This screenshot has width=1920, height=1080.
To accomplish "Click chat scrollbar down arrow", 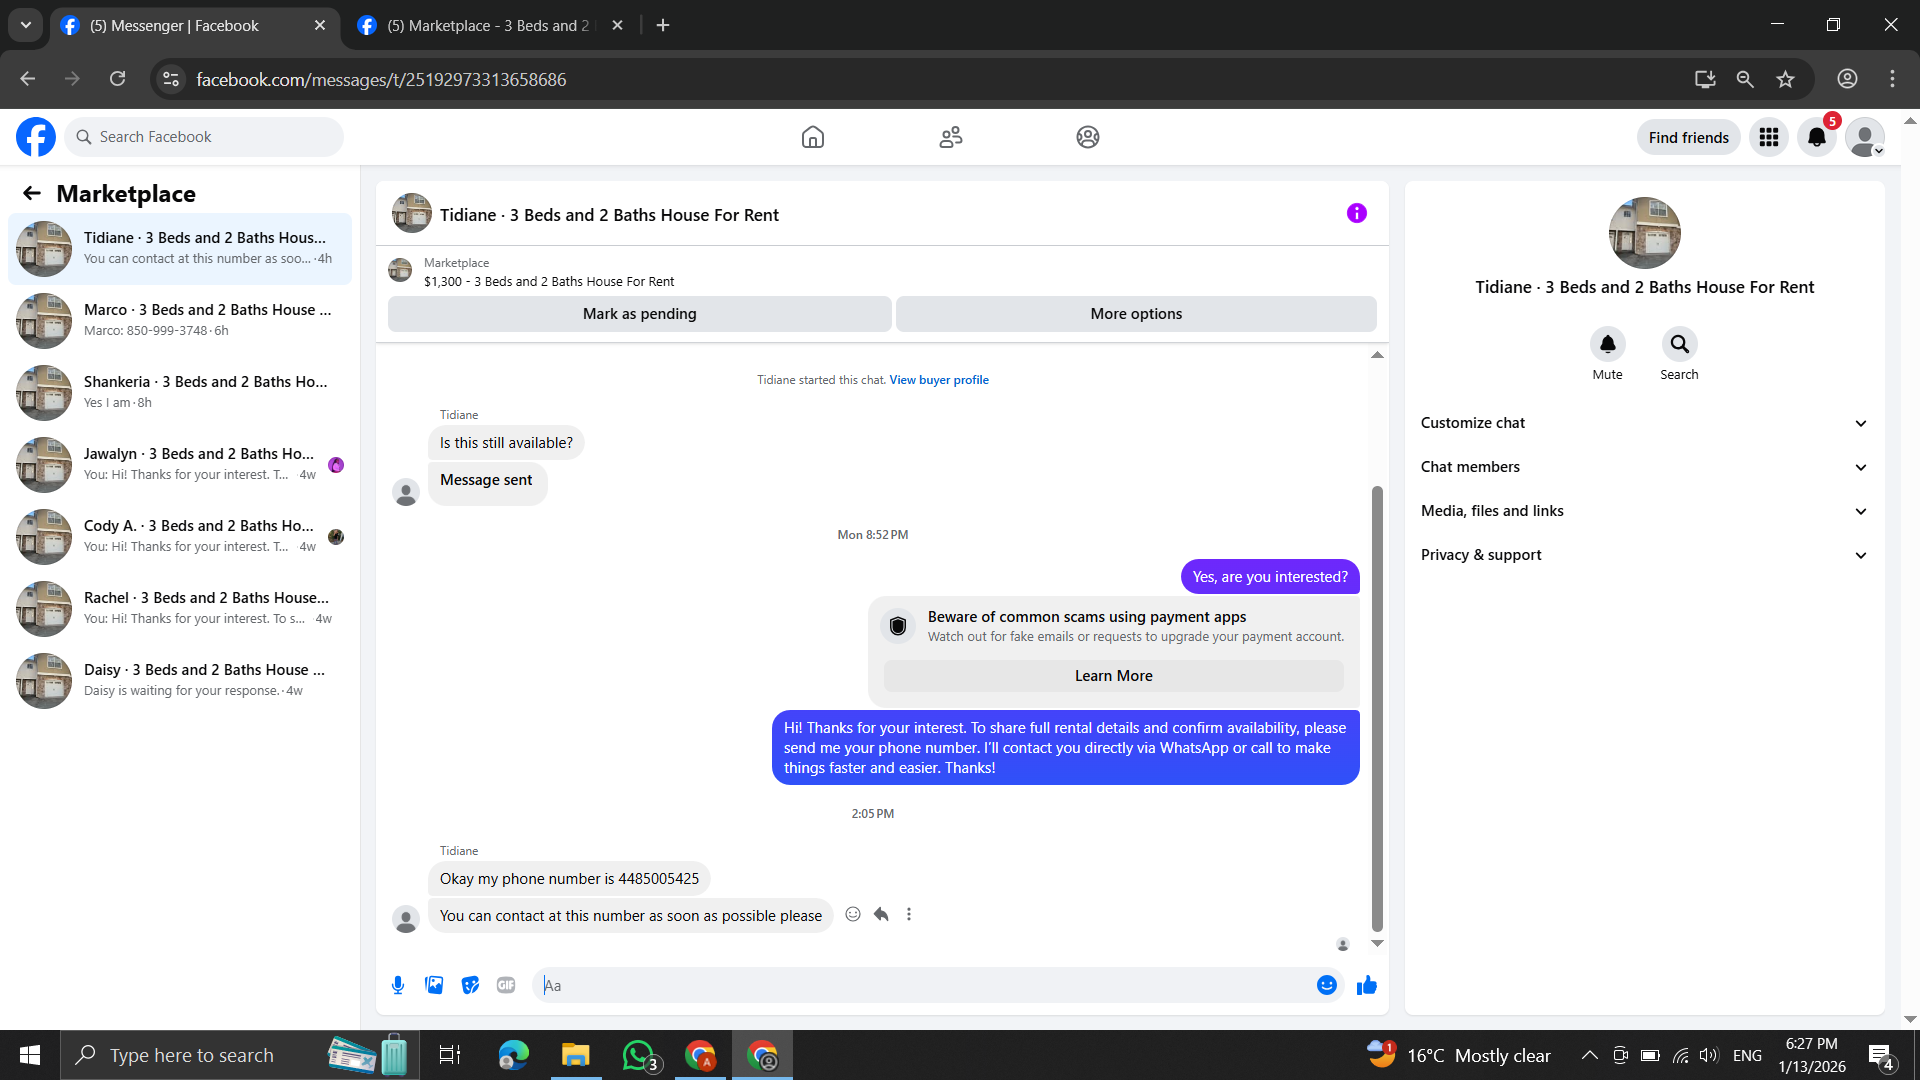I will pos(1377,943).
